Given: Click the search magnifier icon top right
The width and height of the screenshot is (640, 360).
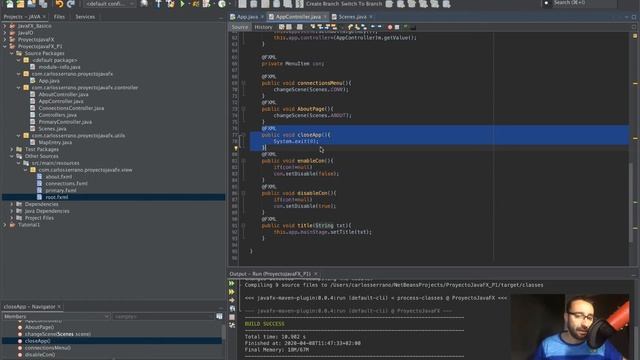Looking at the screenshot, I should [x=547, y=3].
